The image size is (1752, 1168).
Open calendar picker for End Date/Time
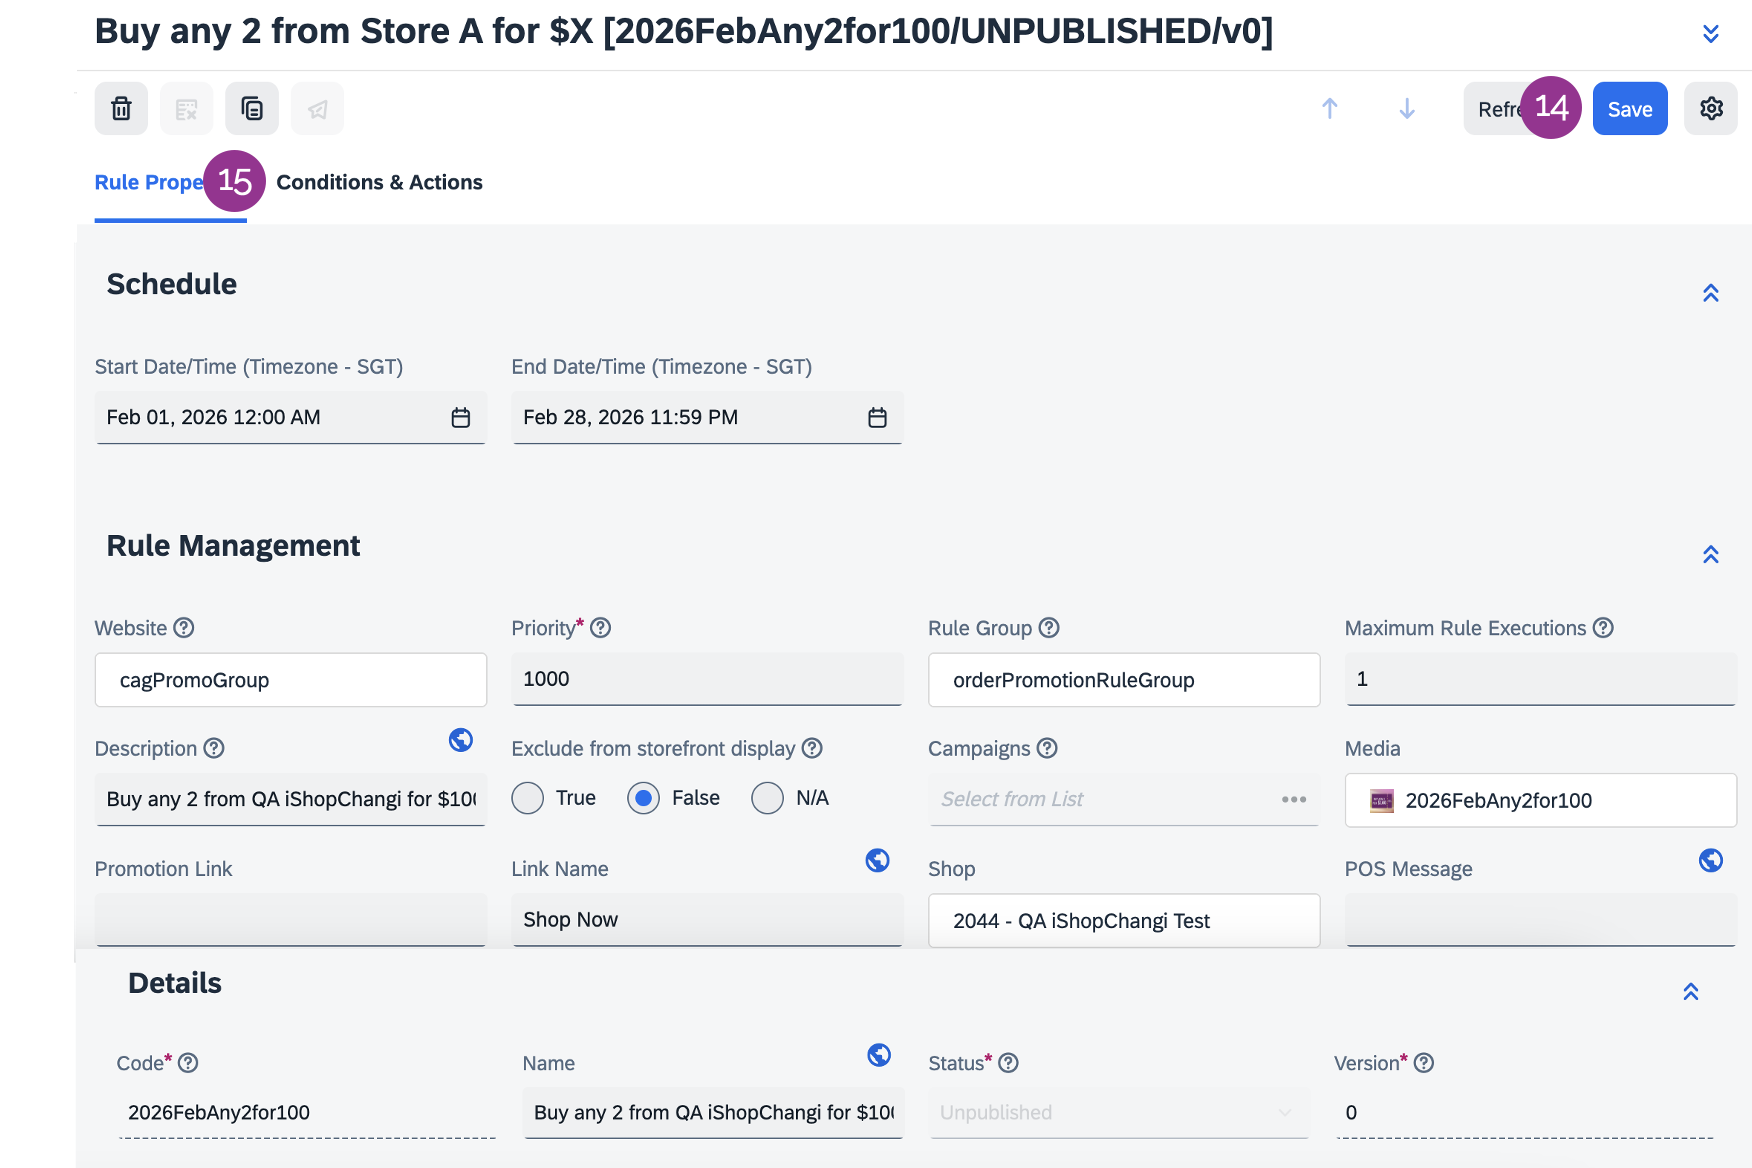coord(877,418)
